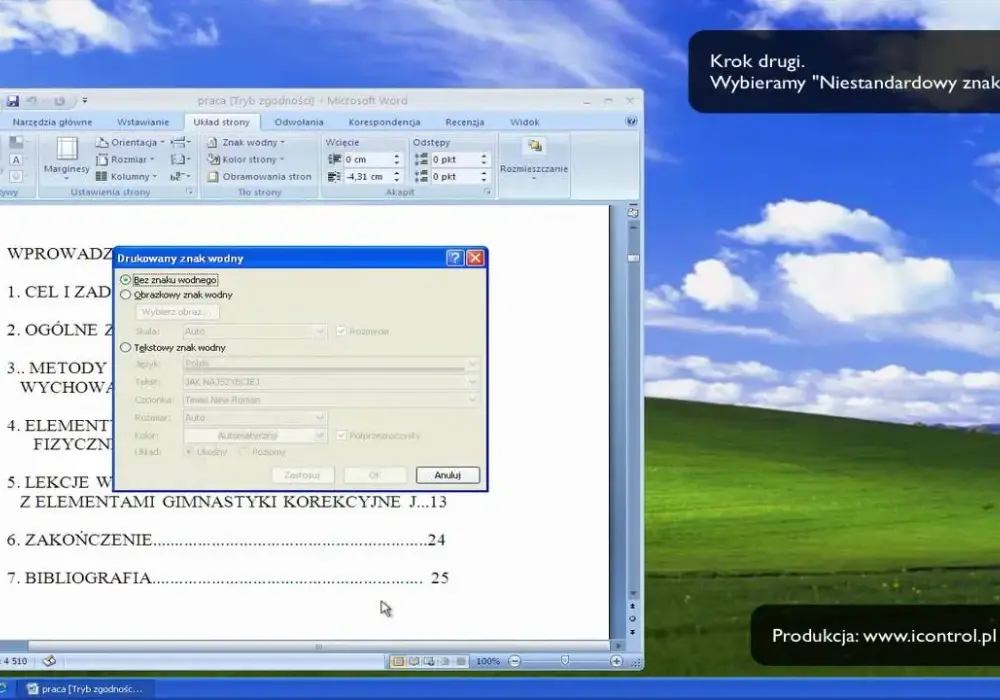Click the spacing after 0 pkt spinner
This screenshot has height=700, width=1000.
(484, 177)
